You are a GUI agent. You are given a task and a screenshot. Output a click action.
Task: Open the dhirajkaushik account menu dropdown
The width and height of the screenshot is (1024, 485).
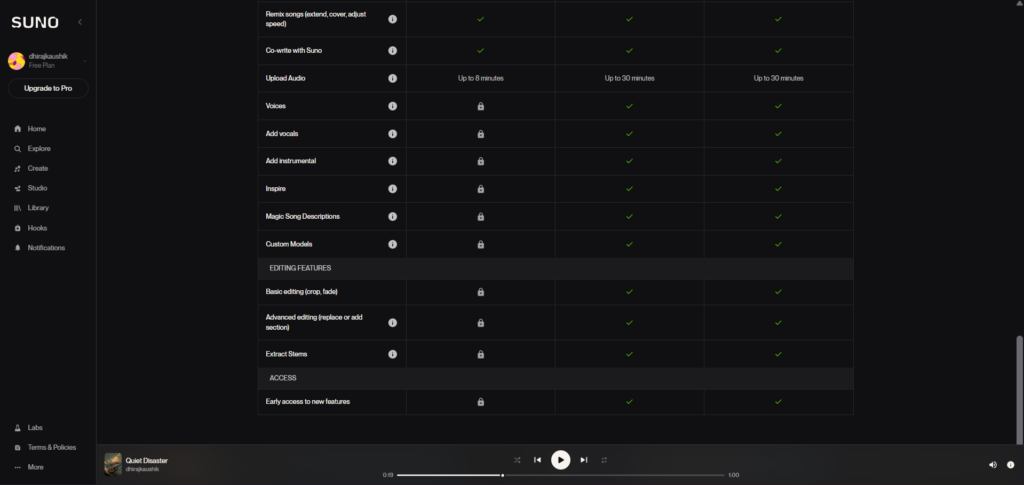tap(85, 61)
